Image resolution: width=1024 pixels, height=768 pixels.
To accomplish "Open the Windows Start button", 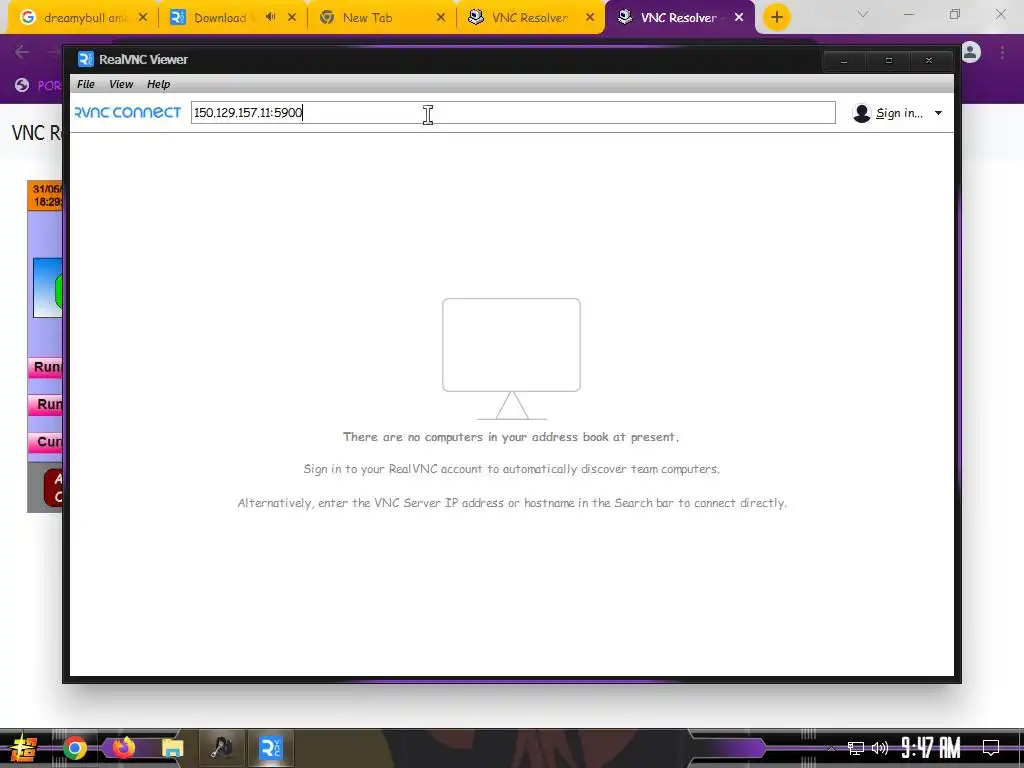I will click(x=24, y=748).
